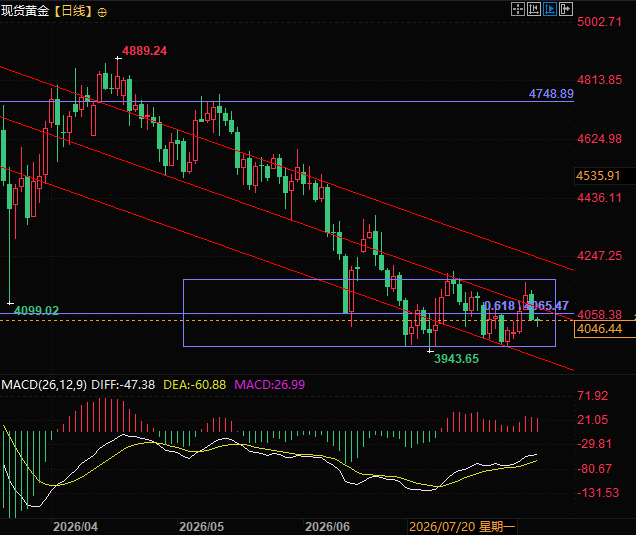636x535 pixels.
Task: Select the 4748.89 horizontal line label
Action: 551,94
